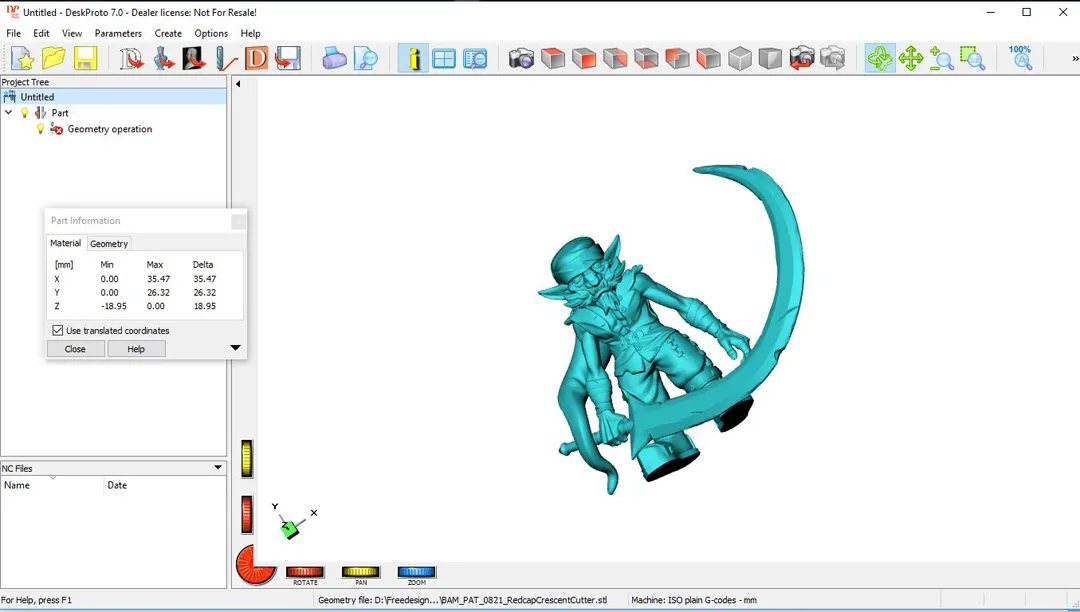Toggle the Part light bulb visibility
This screenshot has height=612, width=1080.
pos(25,112)
